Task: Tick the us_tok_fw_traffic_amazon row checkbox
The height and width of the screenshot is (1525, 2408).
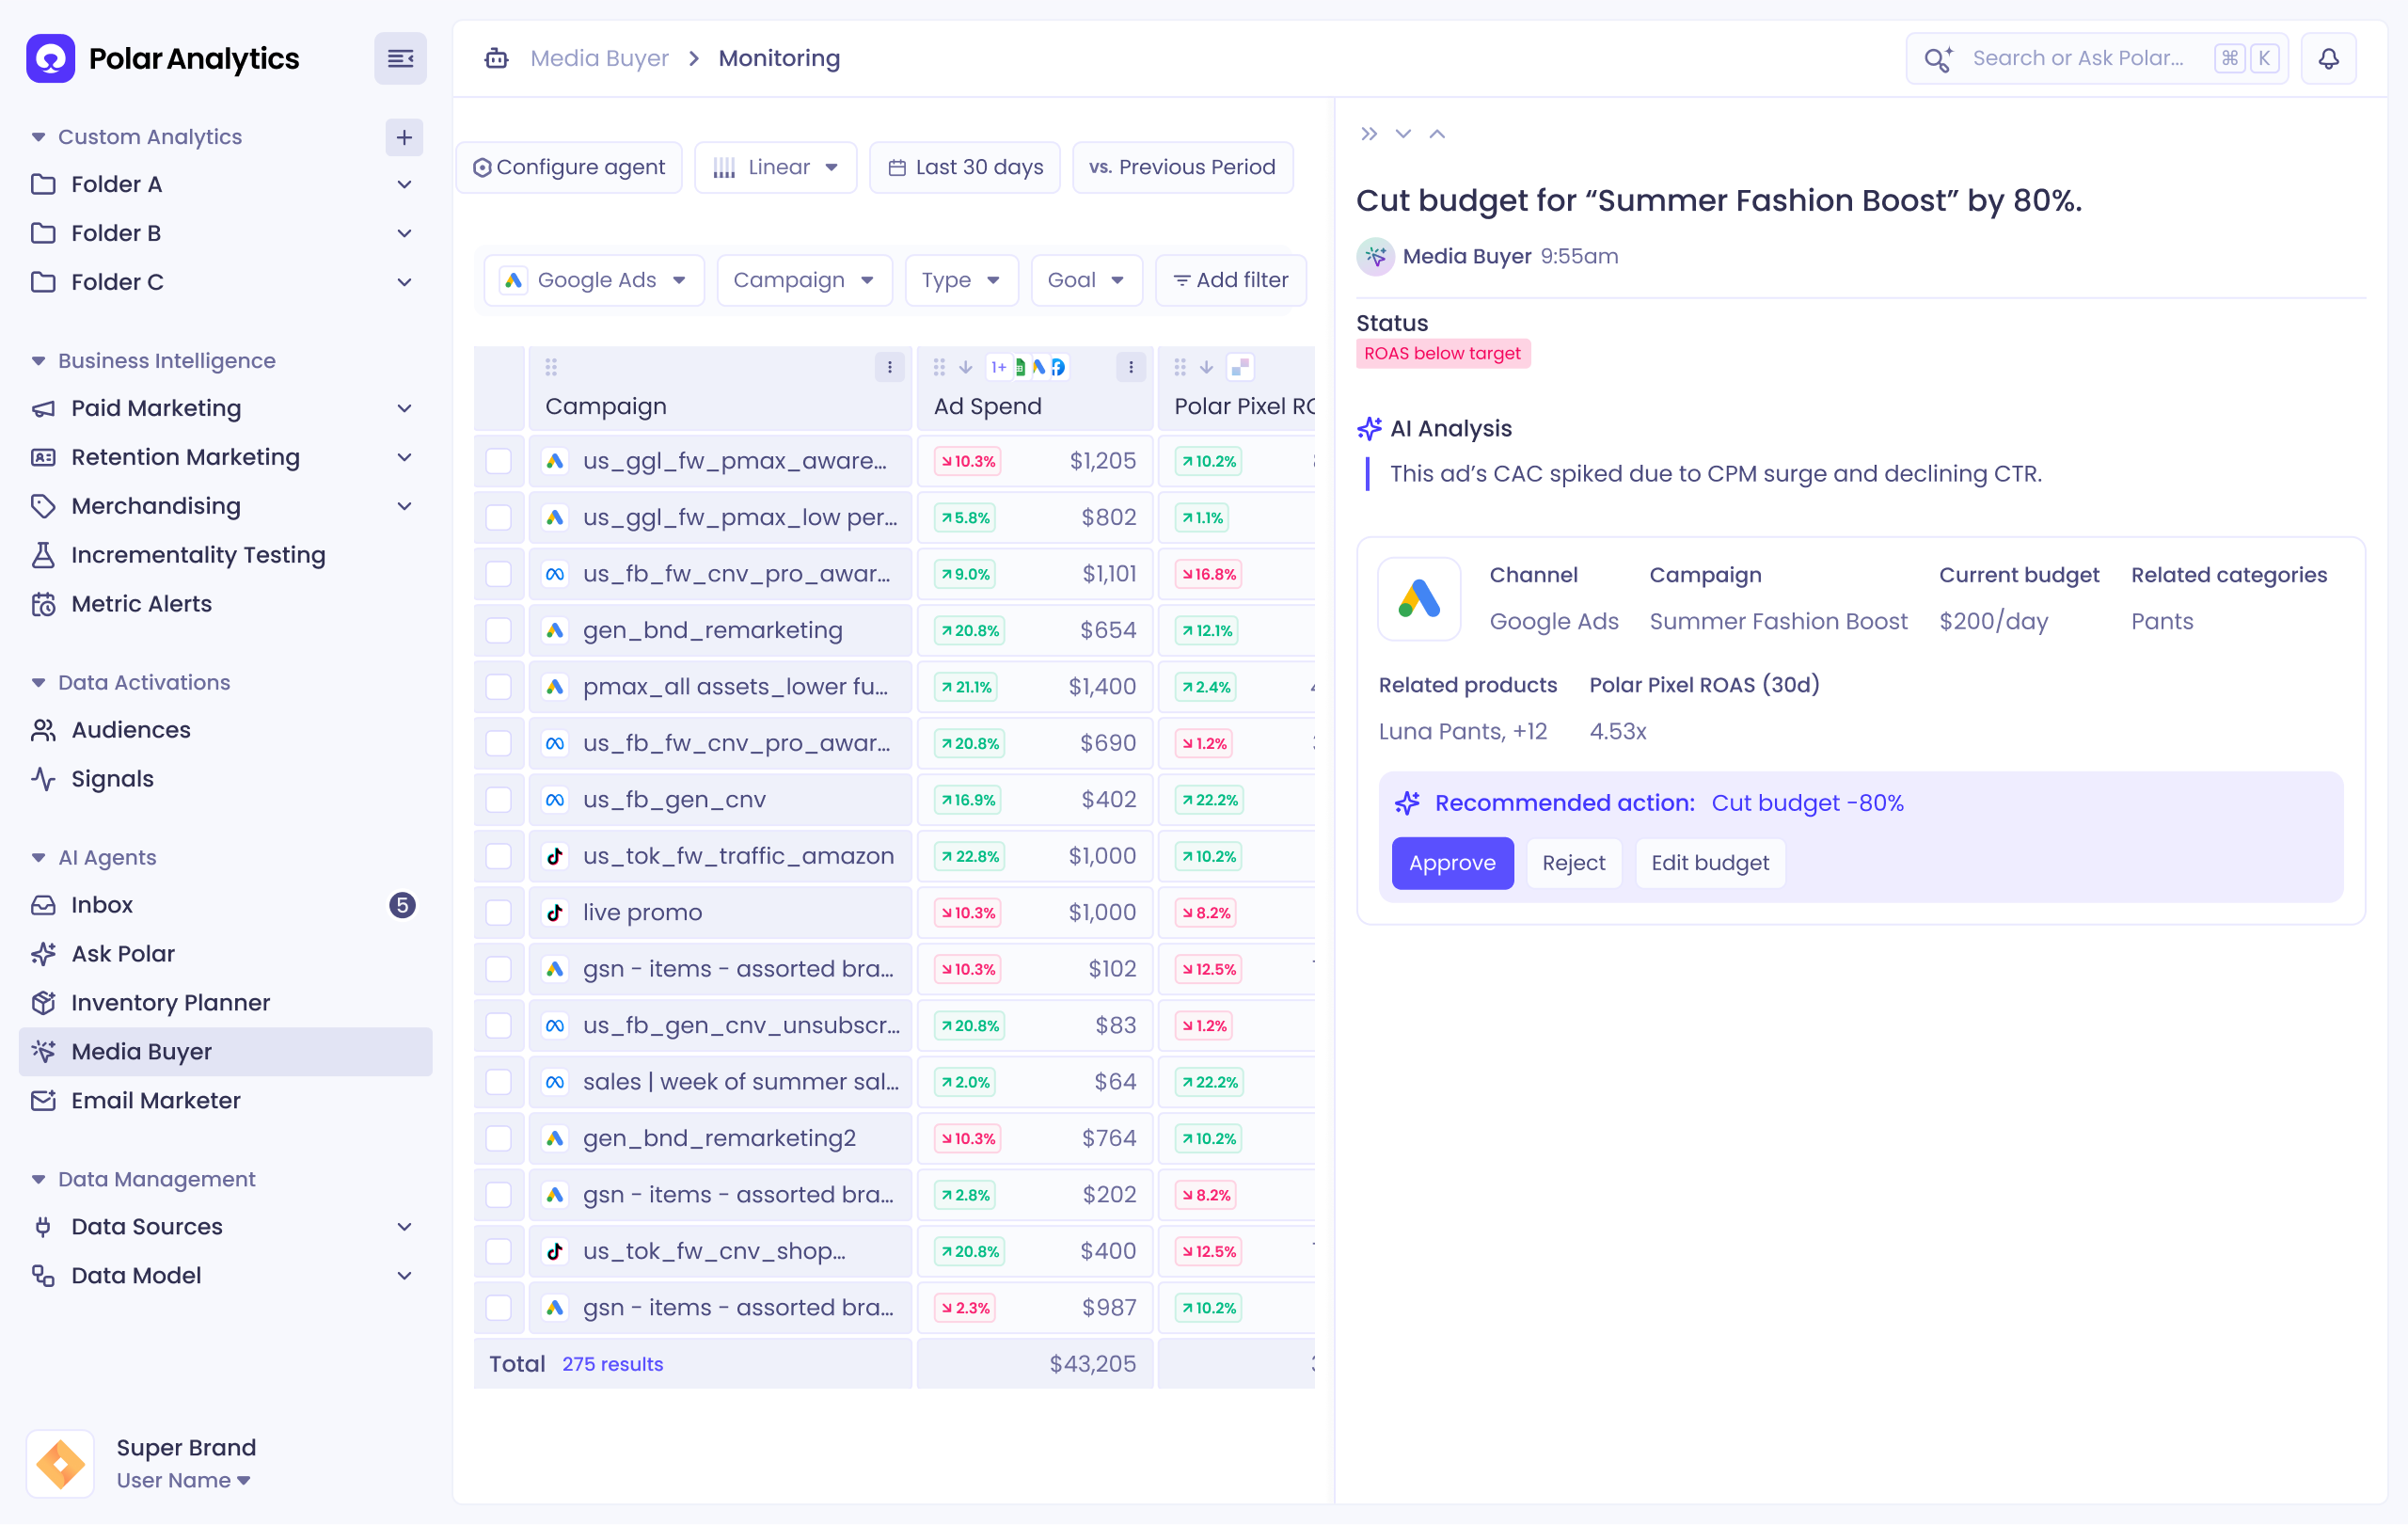Action: [498, 856]
